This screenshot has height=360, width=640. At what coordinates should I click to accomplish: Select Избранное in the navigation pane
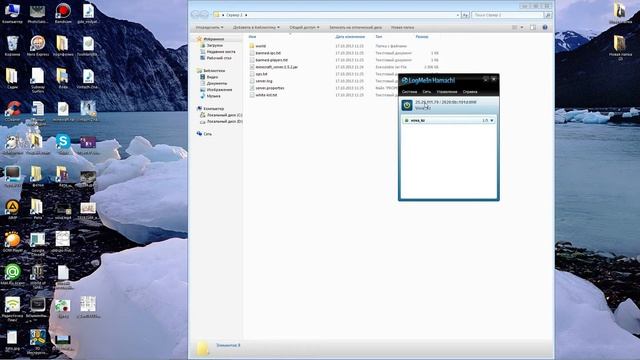[x=213, y=39]
